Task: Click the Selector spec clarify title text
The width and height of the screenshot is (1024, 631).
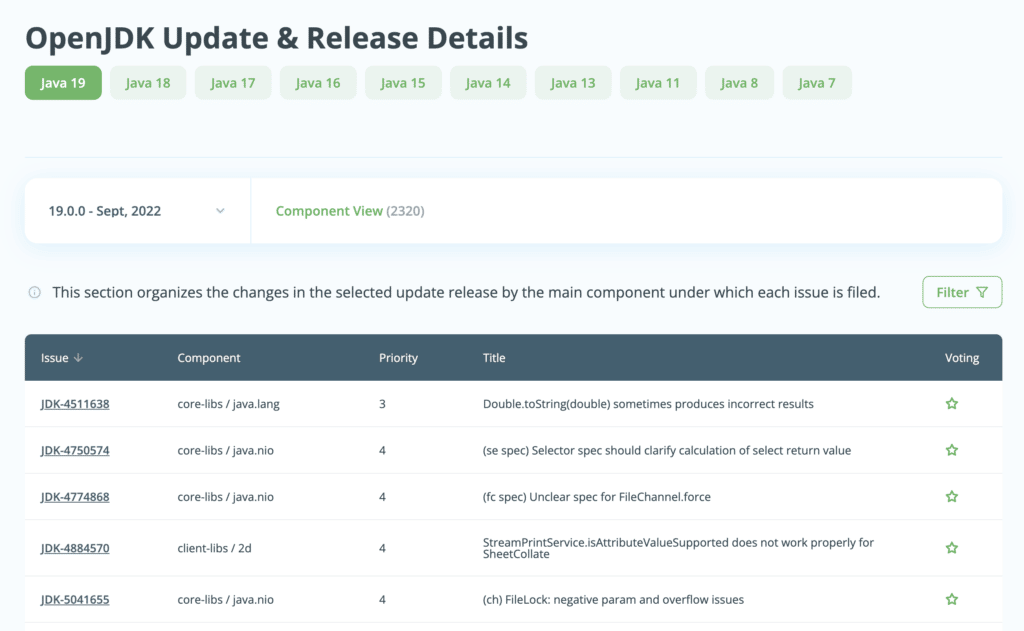Action: coord(667,450)
